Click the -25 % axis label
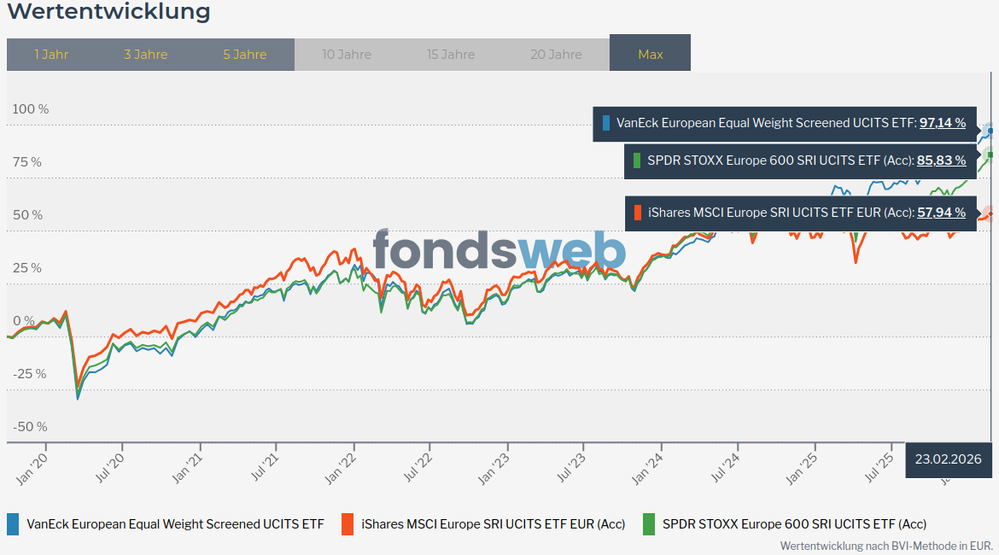Screen dimensions: 999x555 click(x=29, y=373)
